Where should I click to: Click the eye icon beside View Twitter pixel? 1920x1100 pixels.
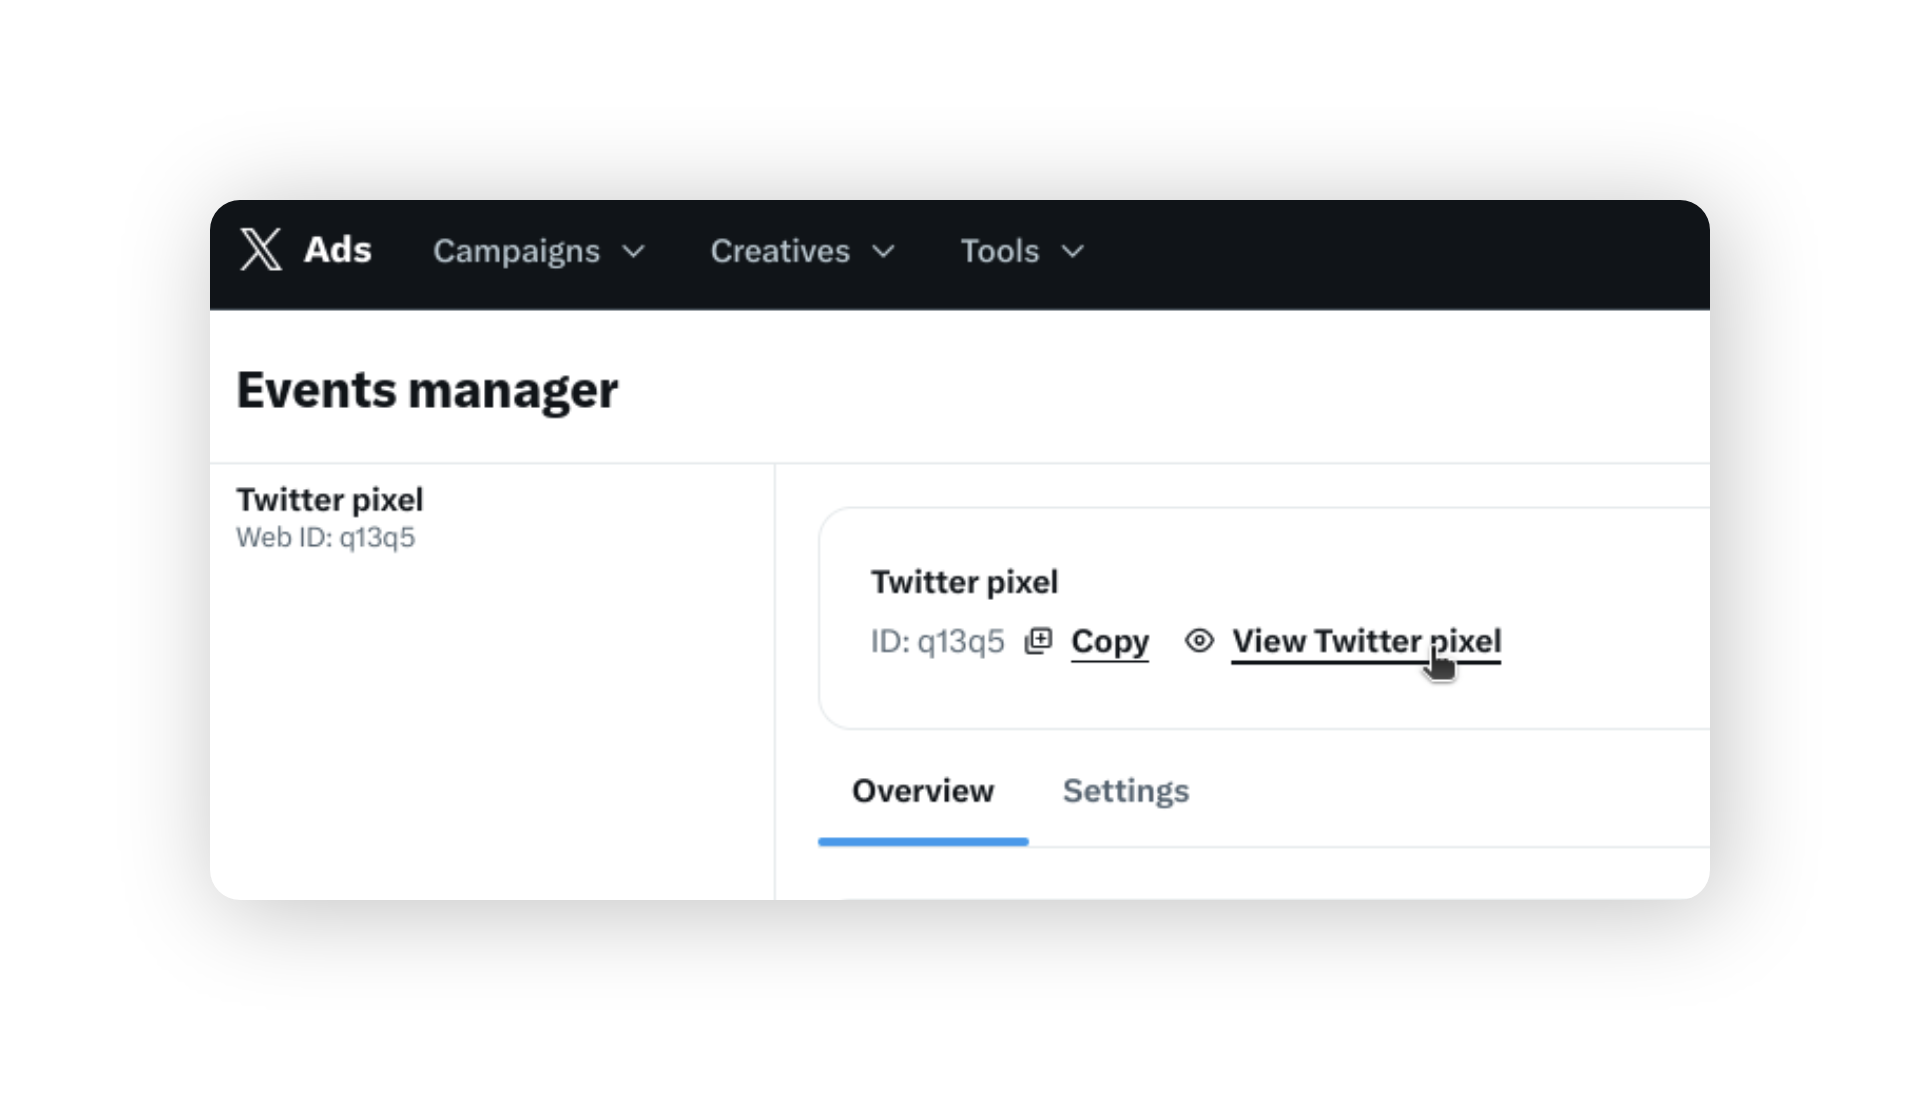[x=1199, y=640]
